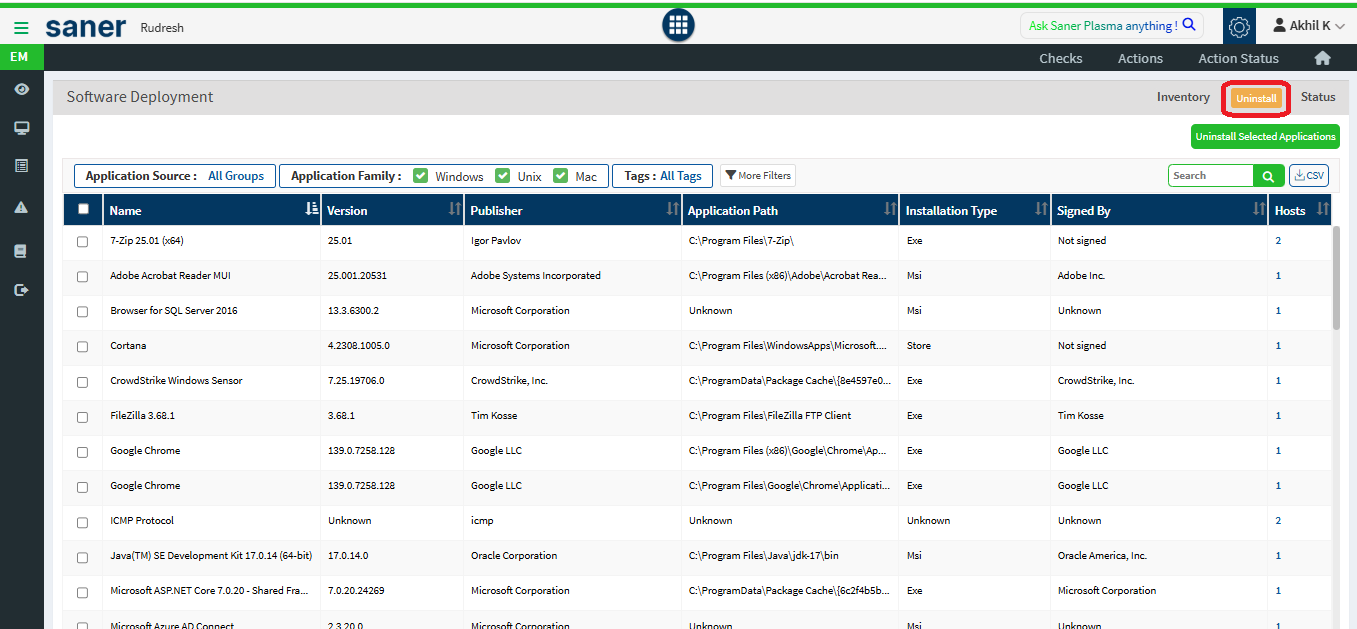Open hosts count link for FileZilla row

(x=1278, y=416)
